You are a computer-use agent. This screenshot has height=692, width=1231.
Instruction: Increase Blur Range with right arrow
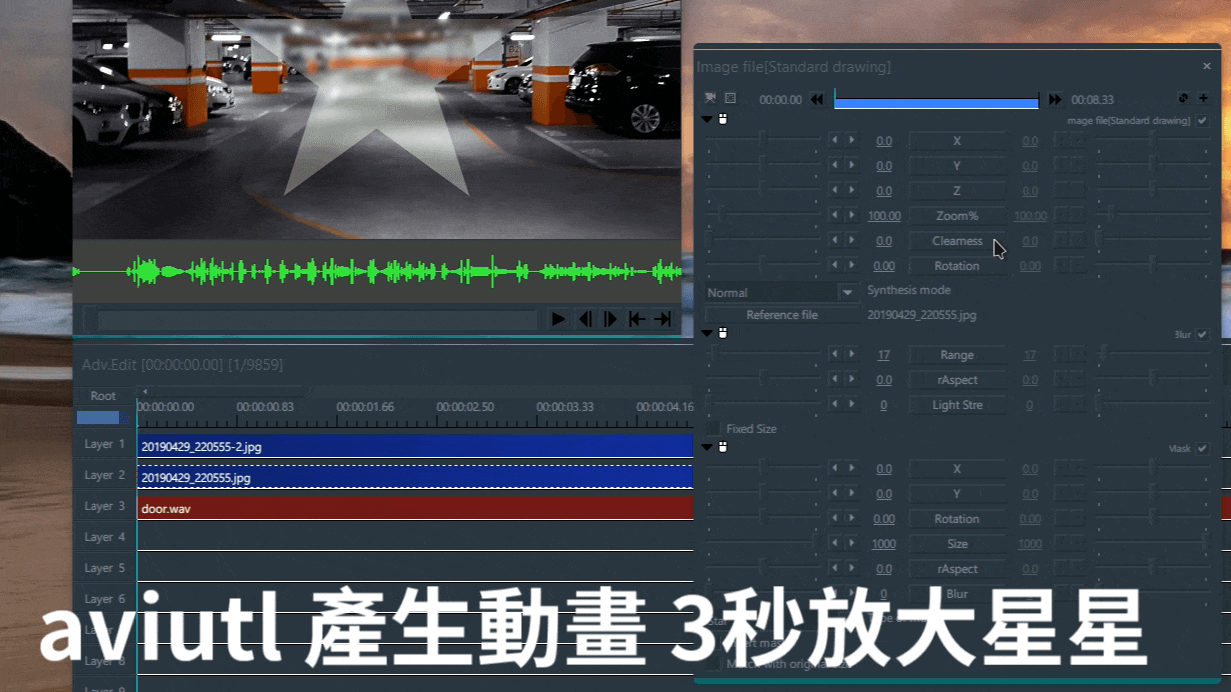[852, 354]
